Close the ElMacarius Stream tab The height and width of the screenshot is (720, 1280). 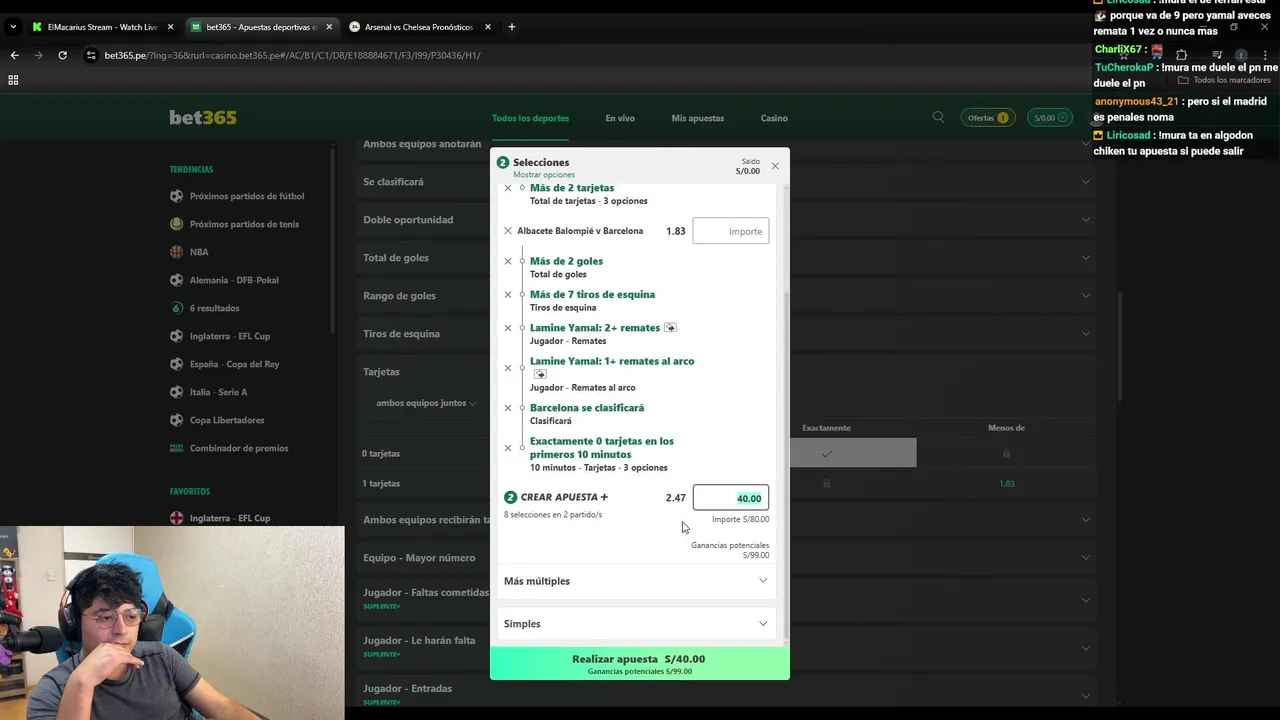point(170,27)
